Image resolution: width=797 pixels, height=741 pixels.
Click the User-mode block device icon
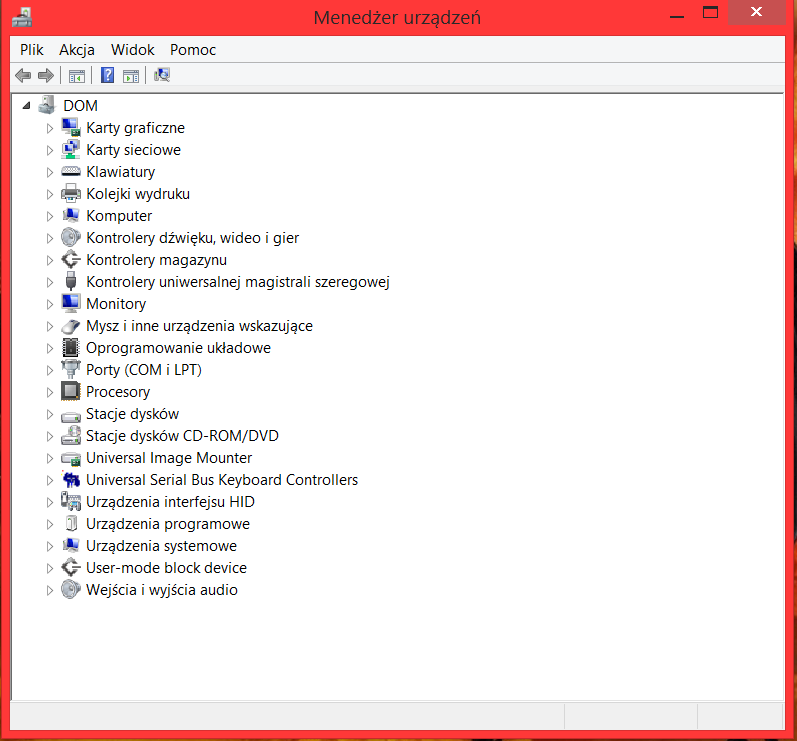[x=71, y=567]
